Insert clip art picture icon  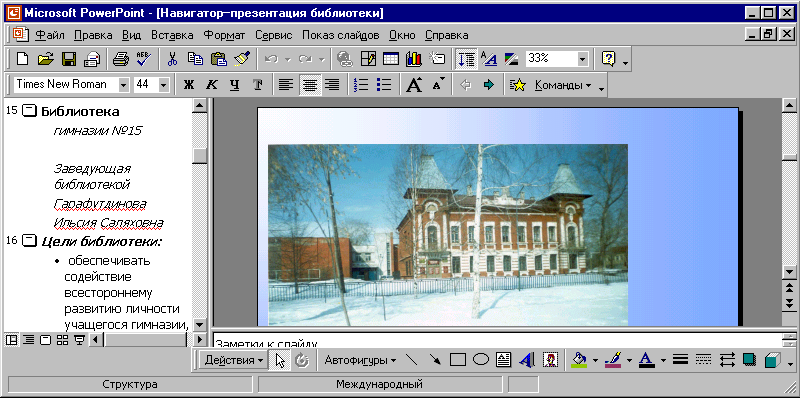550,360
